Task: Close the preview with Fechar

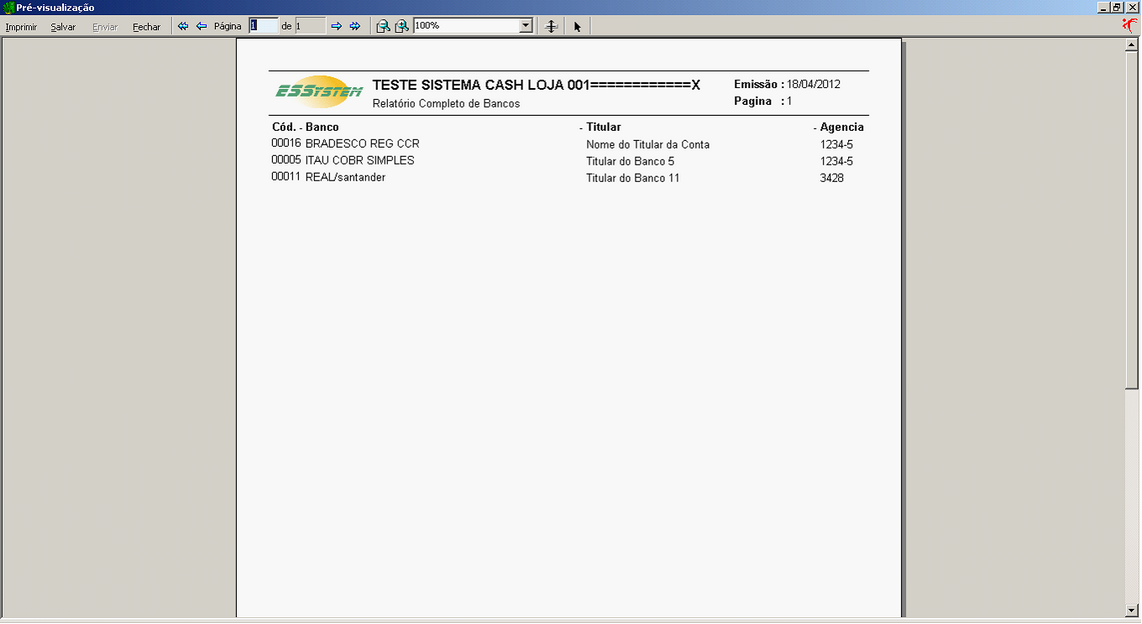Action: pyautogui.click(x=146, y=27)
